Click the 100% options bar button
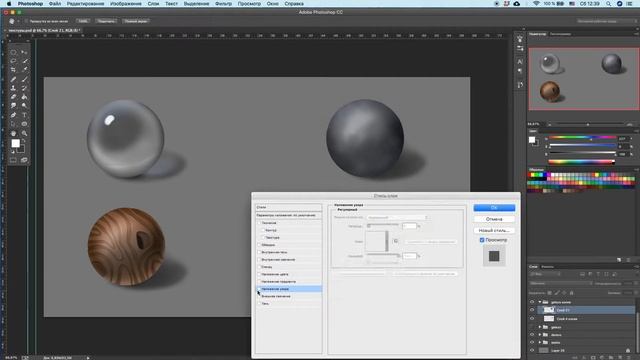Image resolution: width=640 pixels, height=360 pixels. 83,21
